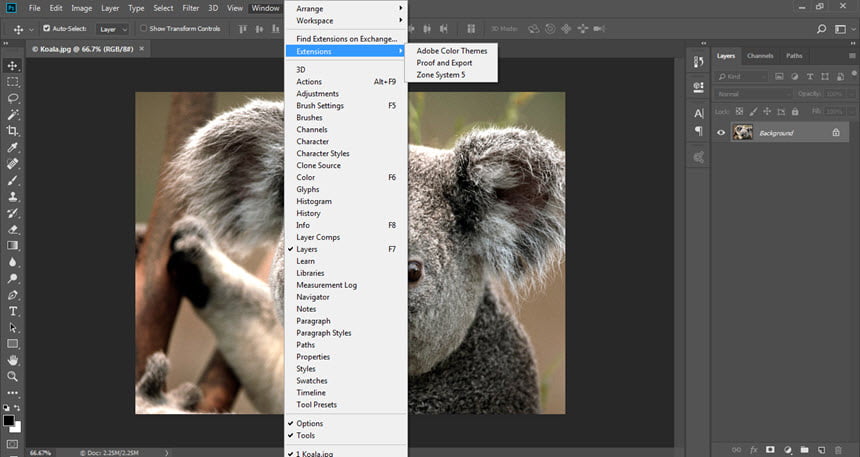
Task: Select the History Brush tool
Action: [x=12, y=213]
